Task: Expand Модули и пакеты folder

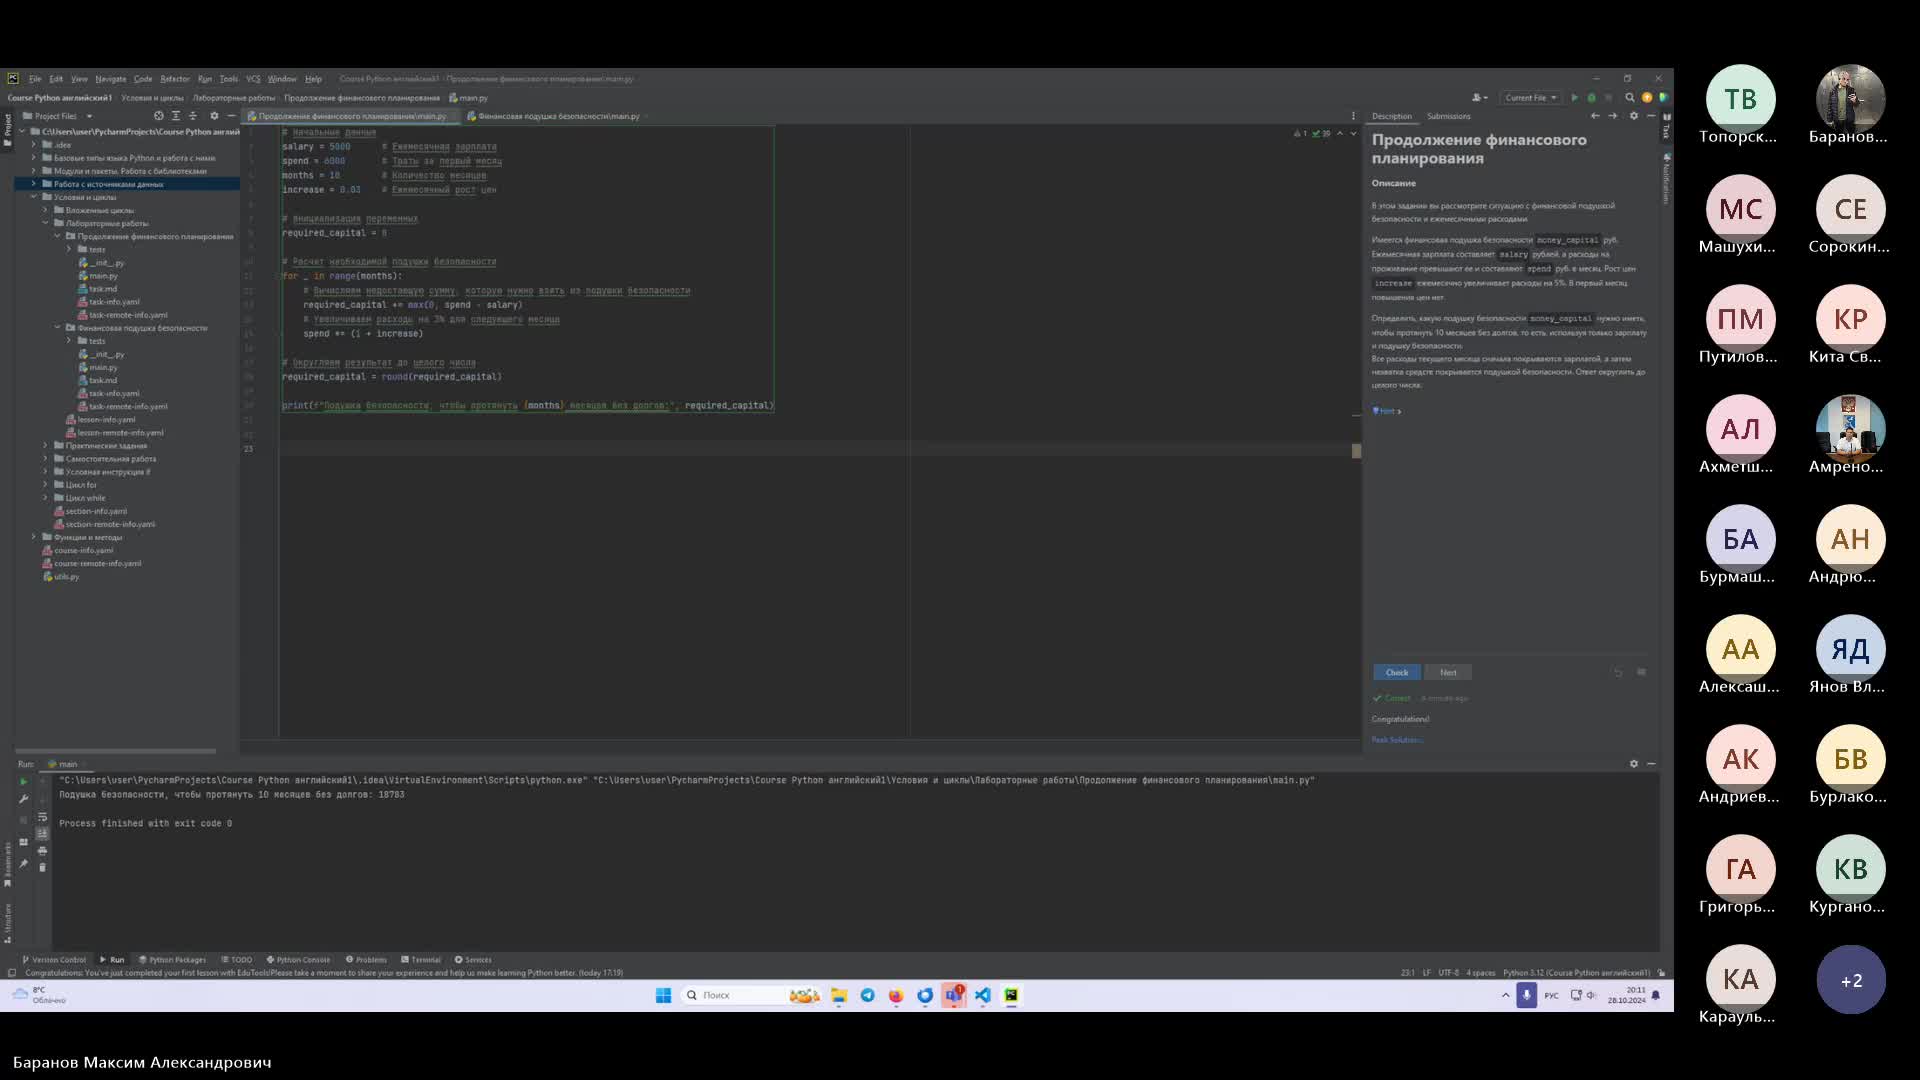Action: click(x=33, y=171)
